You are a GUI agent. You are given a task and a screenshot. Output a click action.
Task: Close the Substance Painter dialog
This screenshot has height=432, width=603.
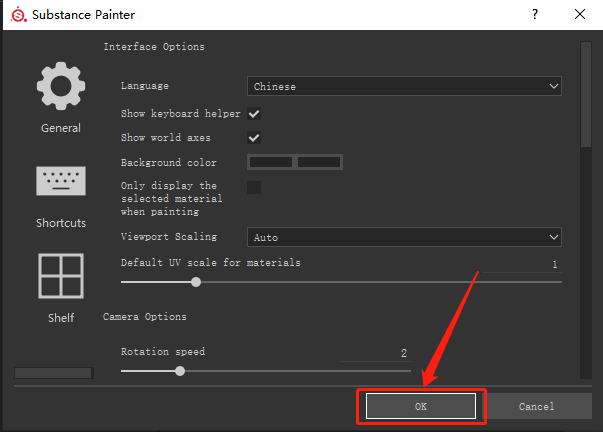coord(580,15)
